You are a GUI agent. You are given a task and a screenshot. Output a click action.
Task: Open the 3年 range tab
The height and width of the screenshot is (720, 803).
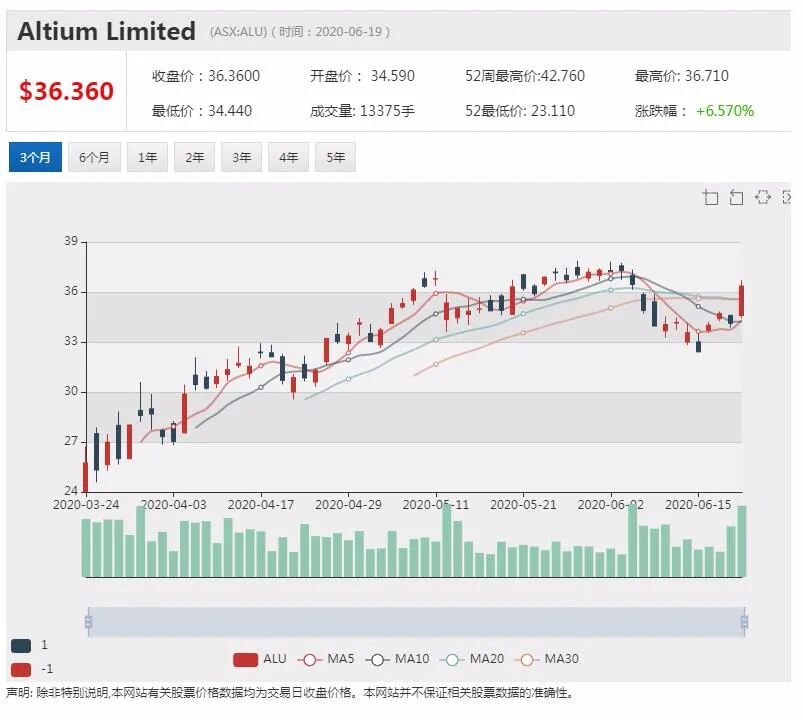click(242, 157)
